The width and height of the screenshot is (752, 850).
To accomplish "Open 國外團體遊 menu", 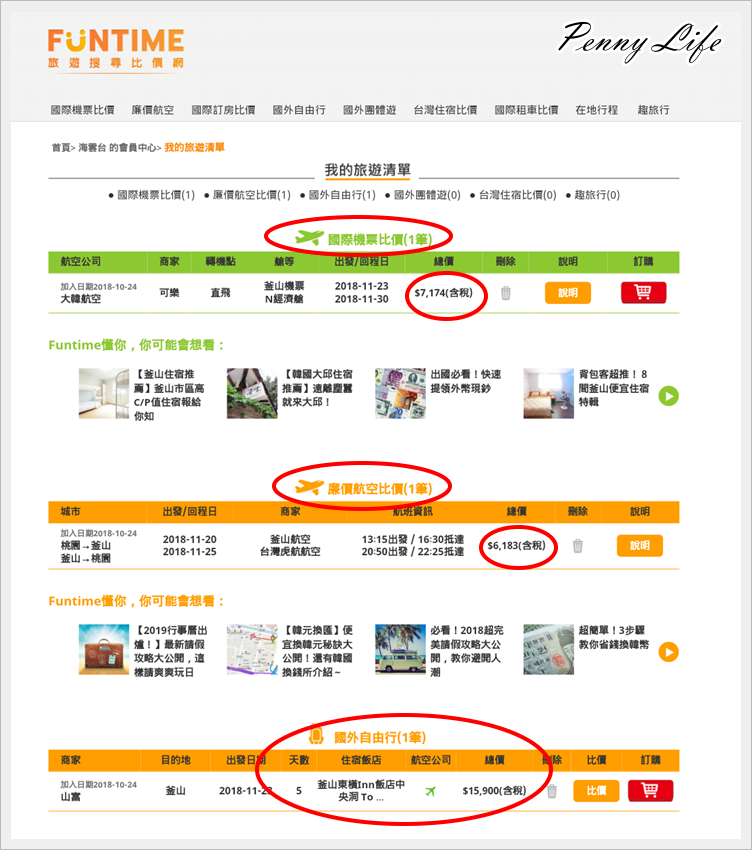I will click(x=370, y=110).
